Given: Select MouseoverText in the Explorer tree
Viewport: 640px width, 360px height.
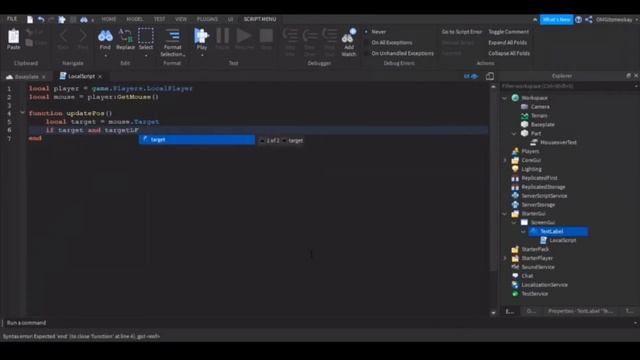Looking at the screenshot, I should pyautogui.click(x=558, y=142).
